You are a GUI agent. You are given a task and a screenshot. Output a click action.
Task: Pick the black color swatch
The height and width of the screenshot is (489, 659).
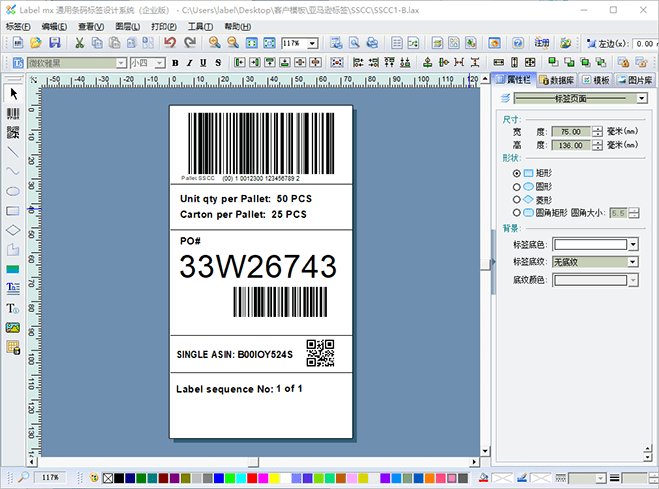pyautogui.click(x=119, y=478)
